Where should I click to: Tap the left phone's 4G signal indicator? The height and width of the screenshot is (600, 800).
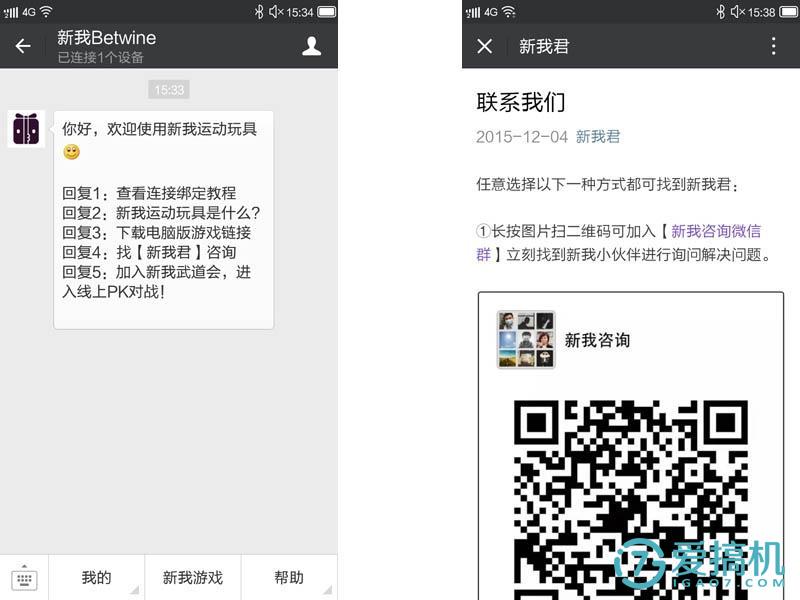[19, 12]
